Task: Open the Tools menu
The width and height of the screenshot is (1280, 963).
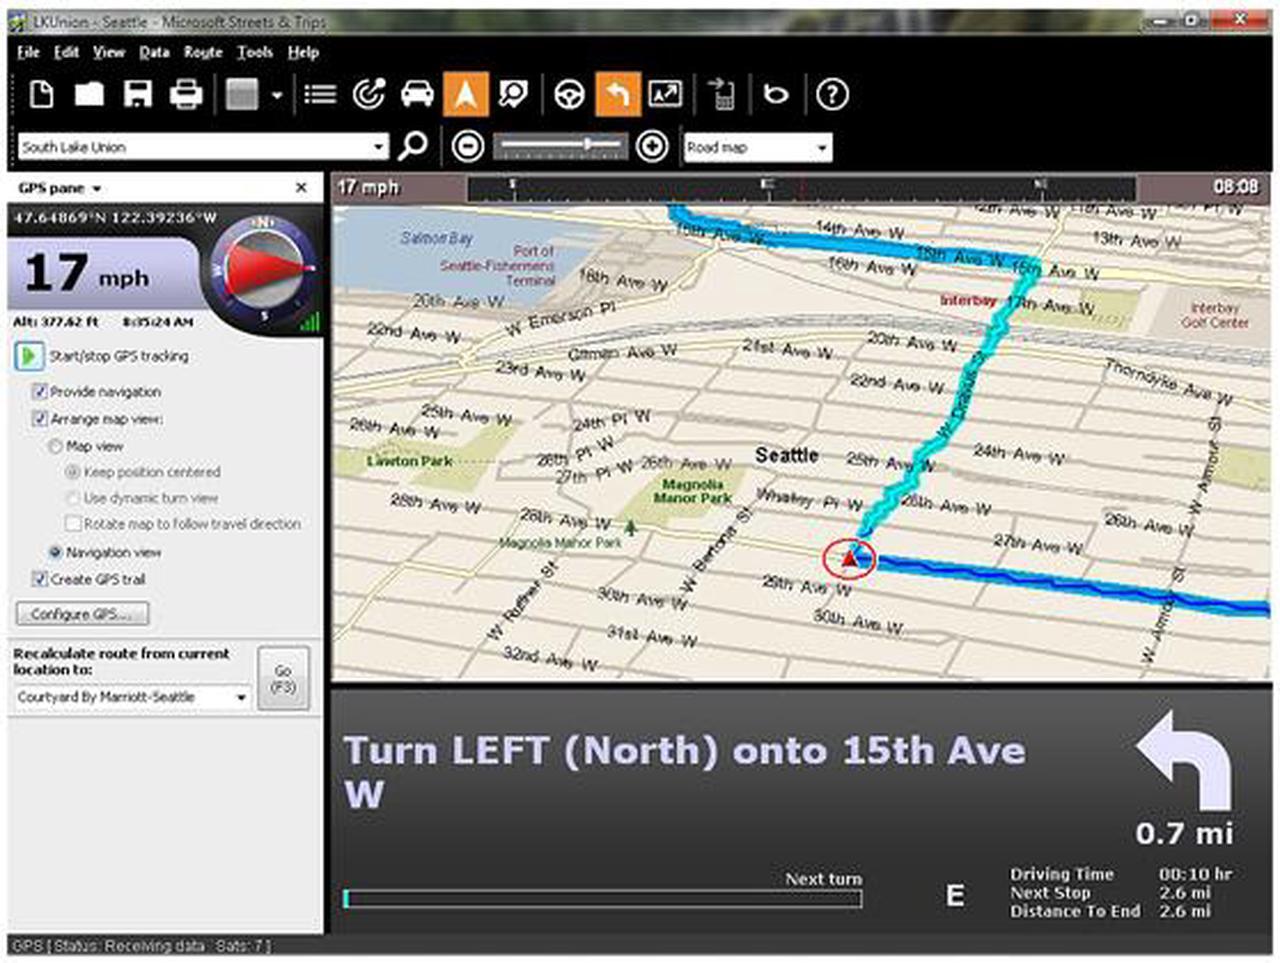Action: pos(255,52)
